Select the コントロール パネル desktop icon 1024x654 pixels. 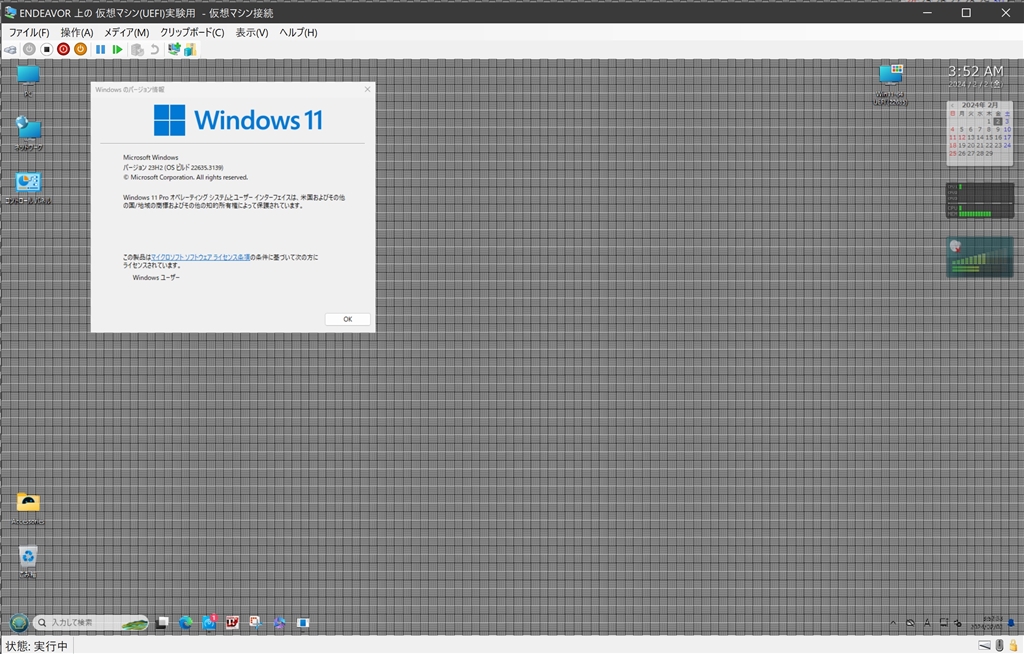click(x=28, y=188)
